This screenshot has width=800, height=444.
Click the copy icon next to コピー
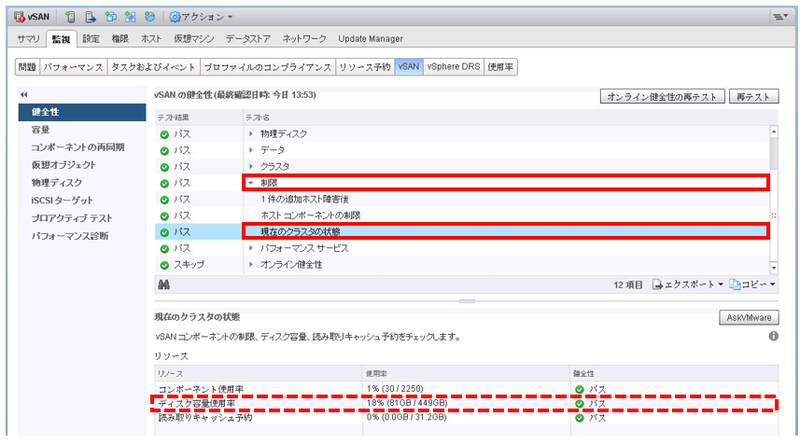coord(735,285)
